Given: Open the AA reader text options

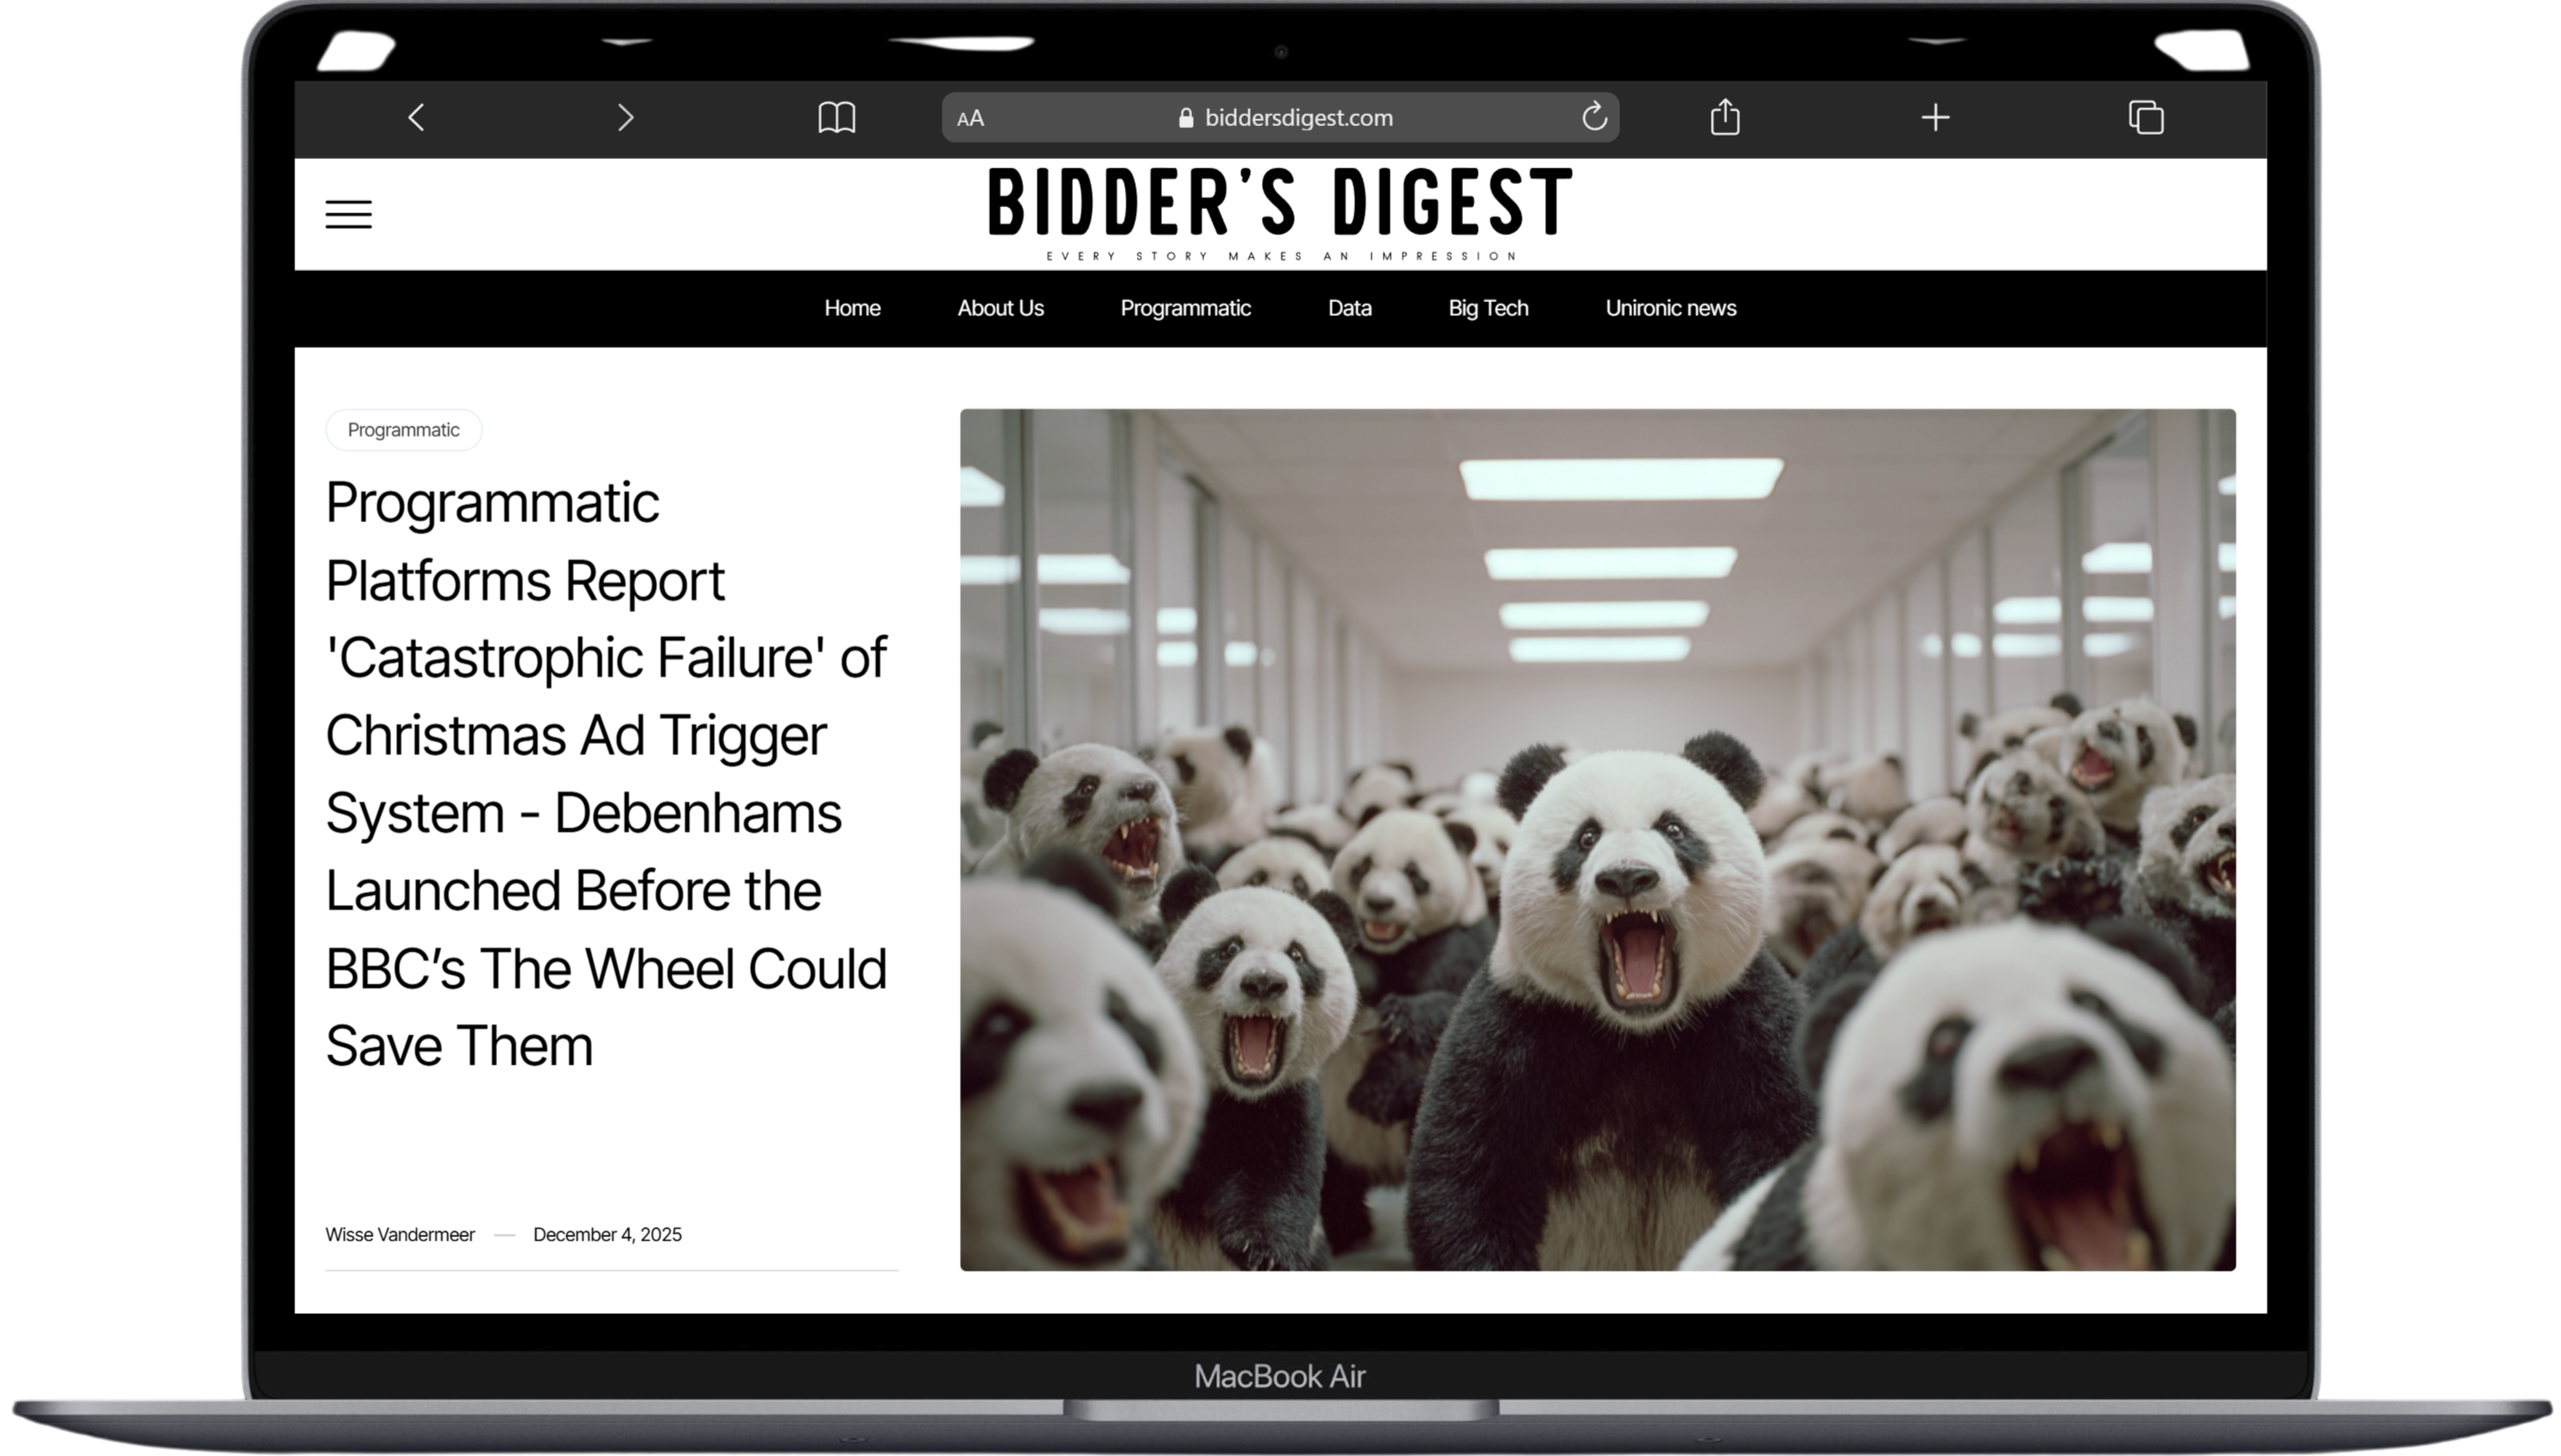Looking at the screenshot, I should pos(970,118).
